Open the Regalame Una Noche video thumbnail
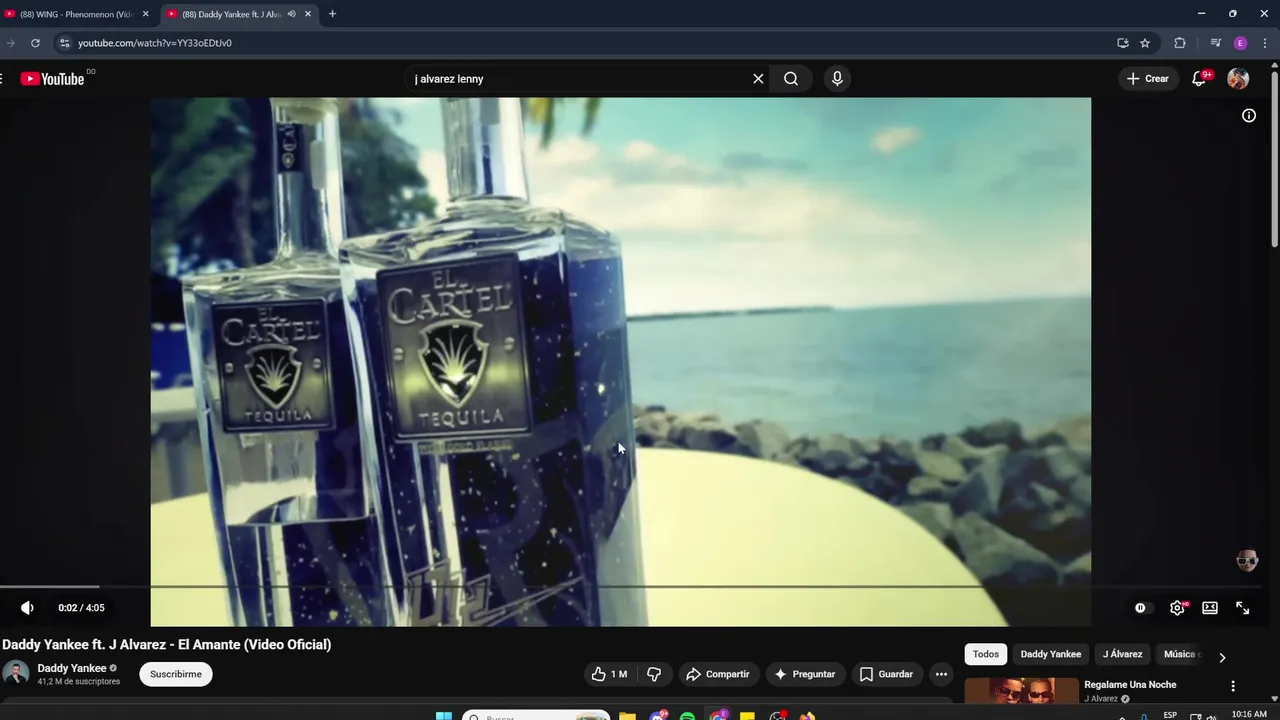 1021,692
